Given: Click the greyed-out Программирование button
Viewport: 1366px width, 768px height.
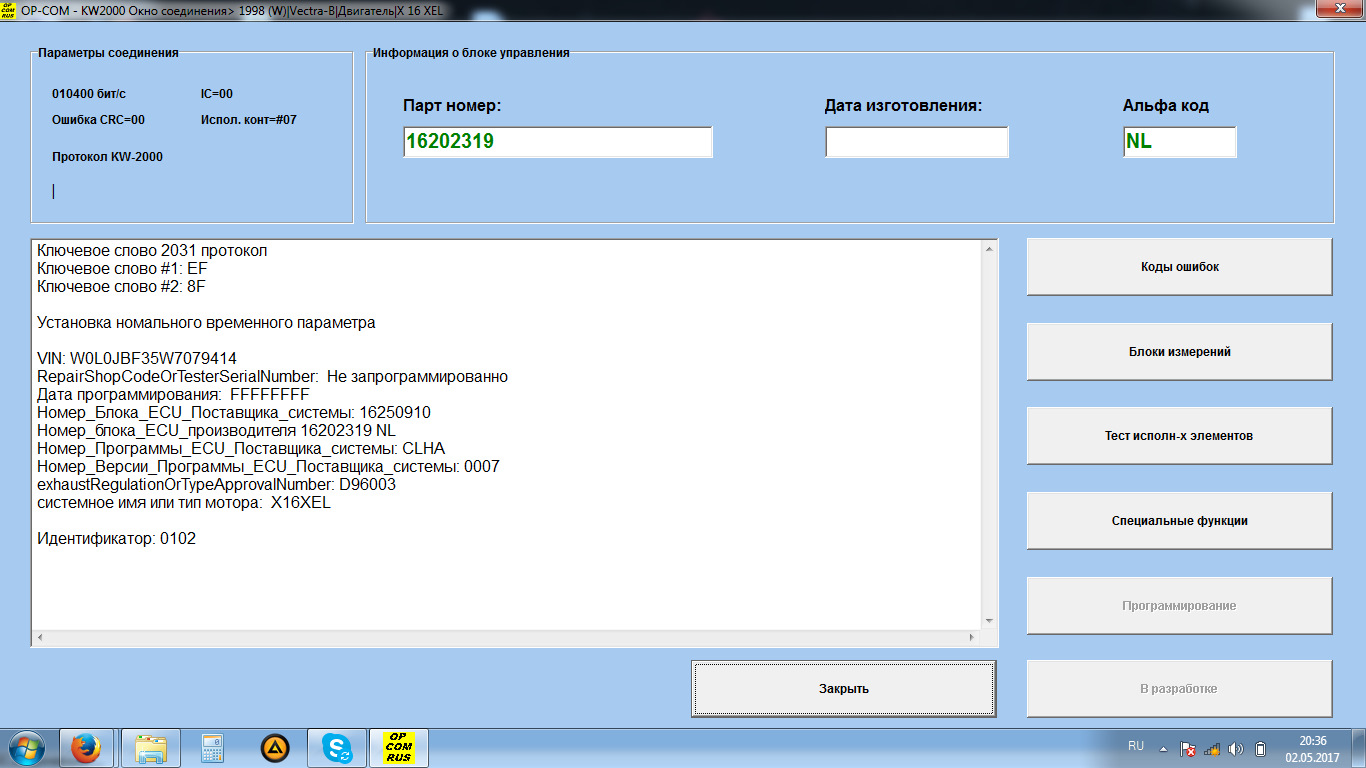Looking at the screenshot, I should pos(1179,605).
